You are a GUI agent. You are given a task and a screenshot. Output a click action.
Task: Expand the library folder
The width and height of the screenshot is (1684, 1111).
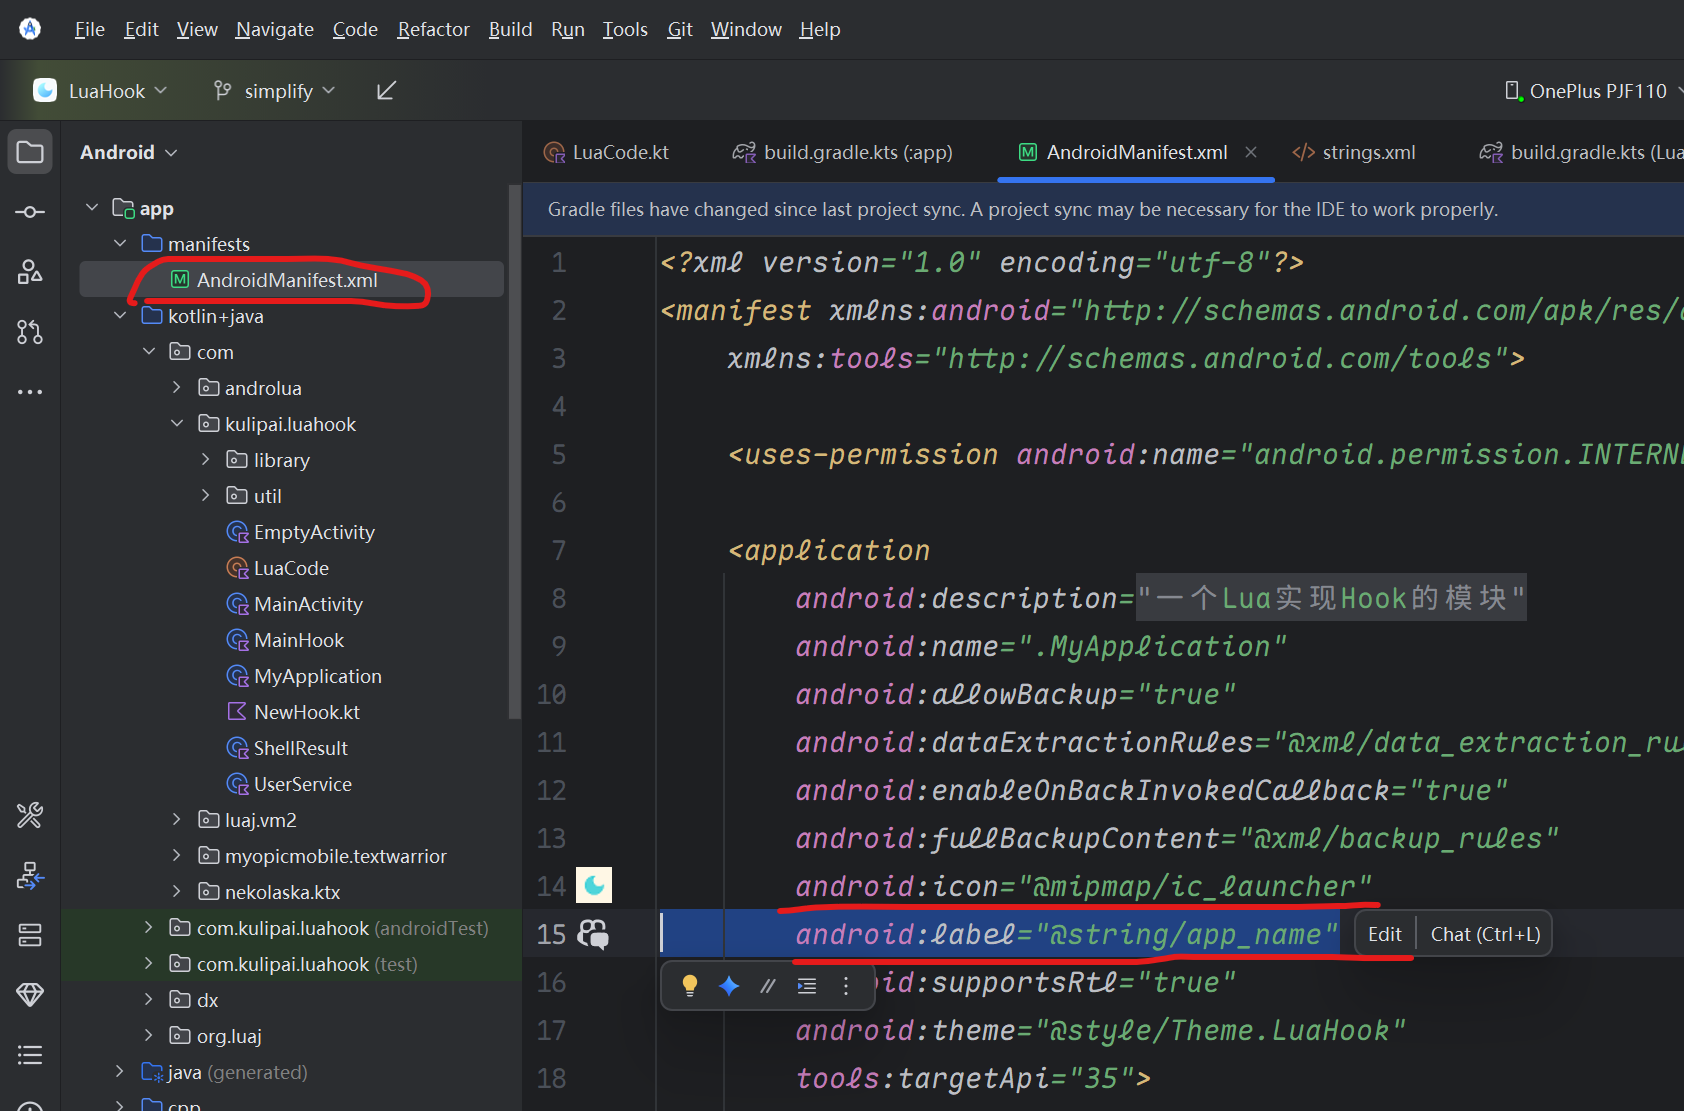click(x=206, y=460)
